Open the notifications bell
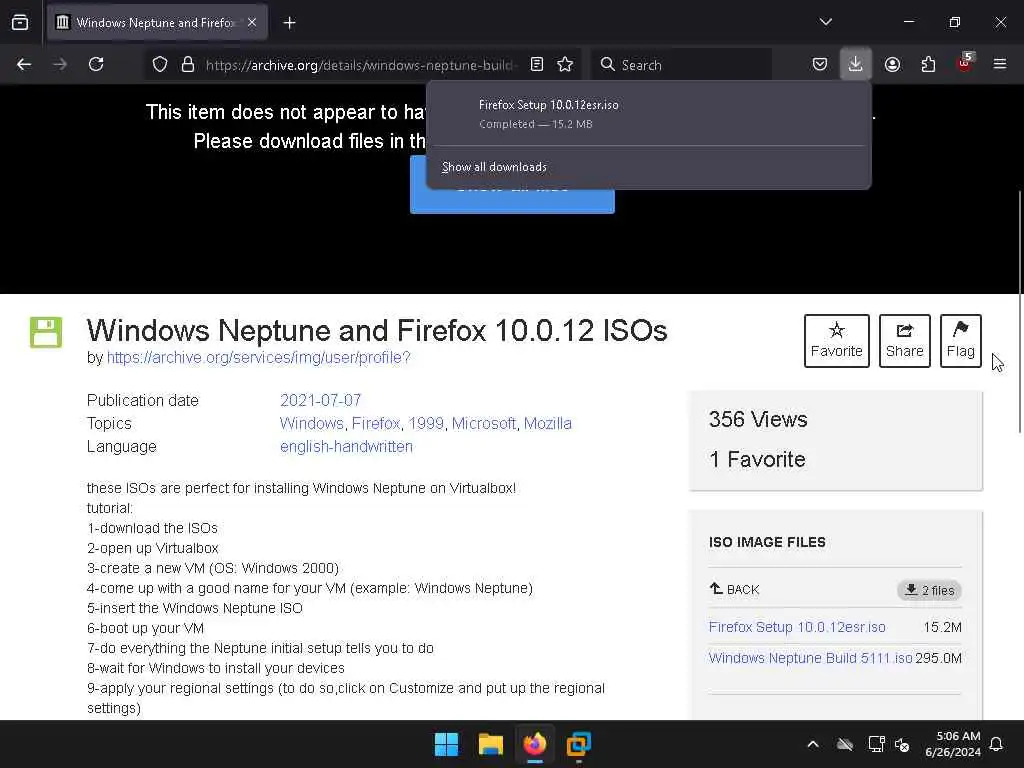1024x768 pixels. coord(997,744)
